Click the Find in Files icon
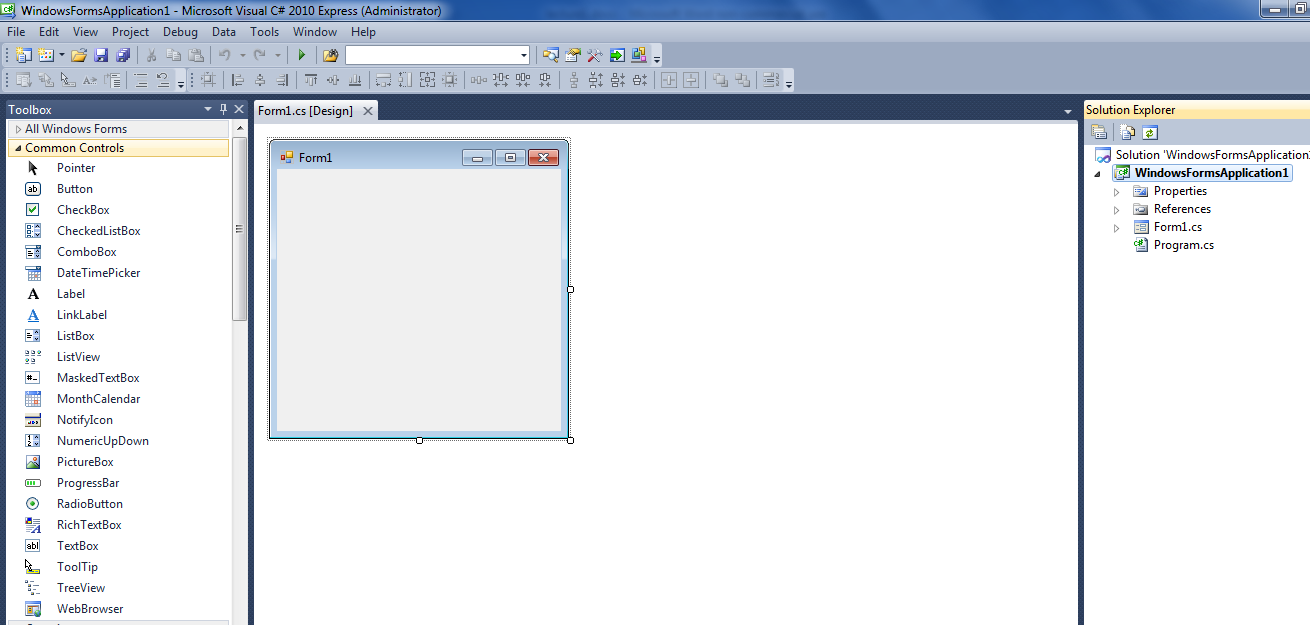1310x625 pixels. tap(330, 55)
